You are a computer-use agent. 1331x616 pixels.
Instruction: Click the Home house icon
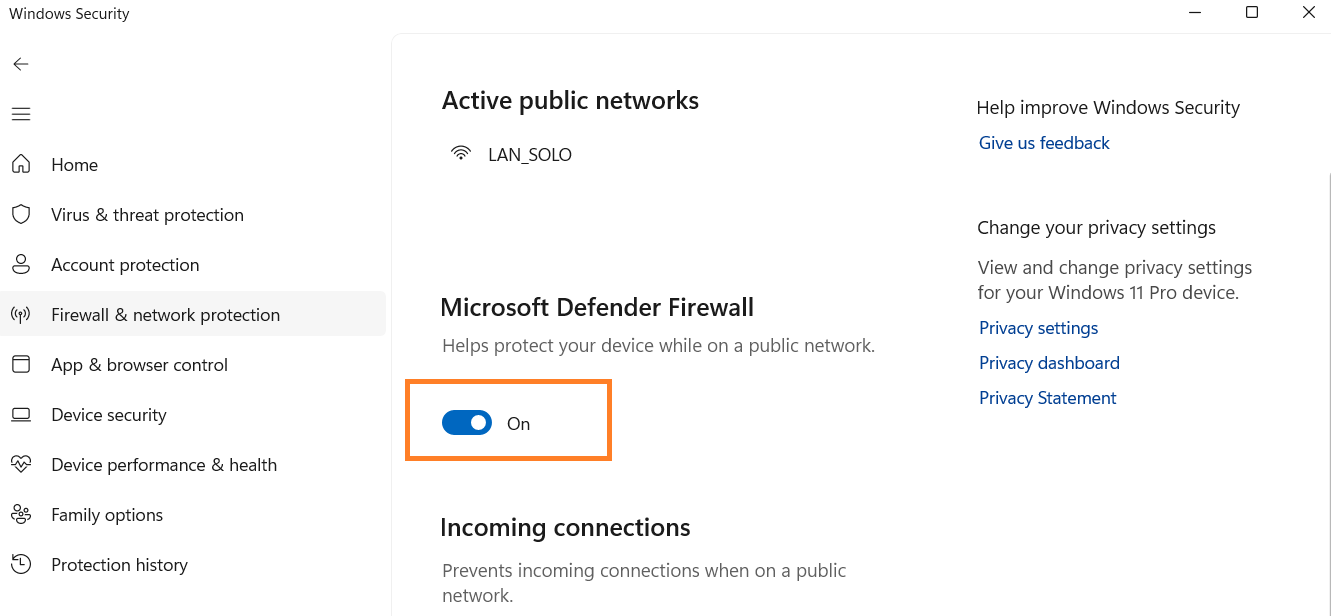click(x=21, y=165)
